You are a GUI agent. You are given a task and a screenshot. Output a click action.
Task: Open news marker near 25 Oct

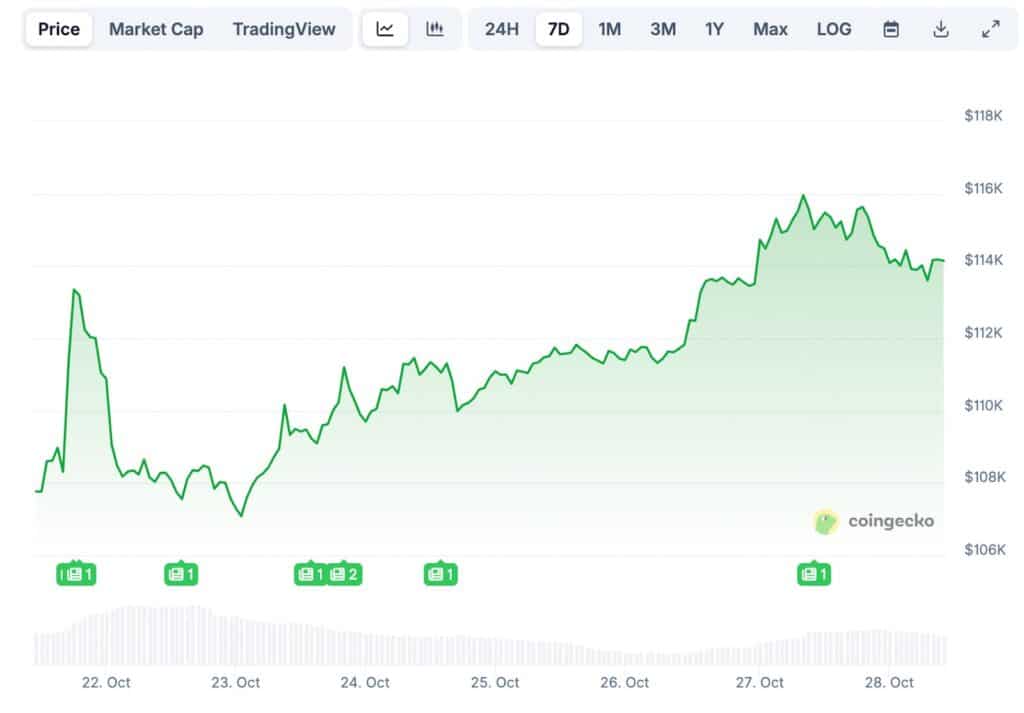(x=440, y=574)
